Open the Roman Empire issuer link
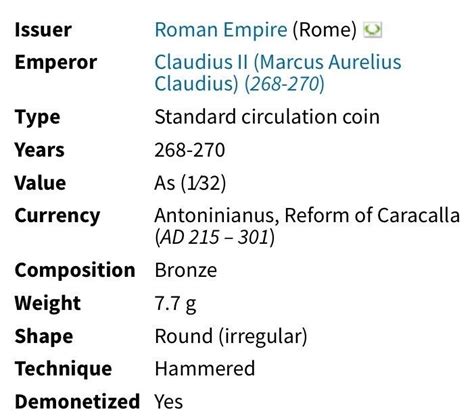Viewport: 474px width, 420px height. tap(221, 30)
